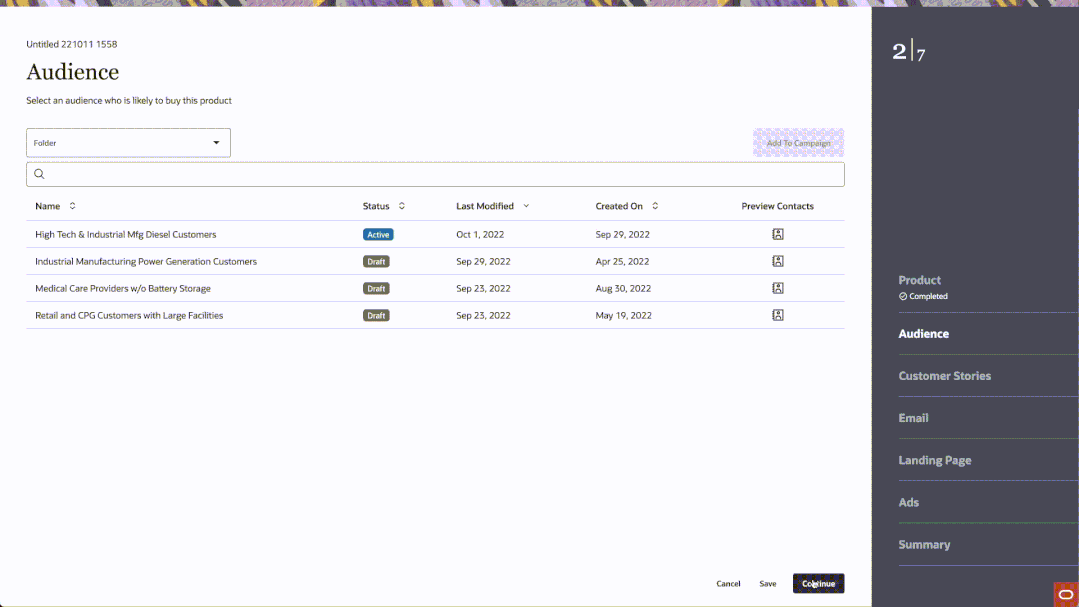1079x607 pixels.
Task: Click the search magnifier icon
Action: pyautogui.click(x=39, y=174)
